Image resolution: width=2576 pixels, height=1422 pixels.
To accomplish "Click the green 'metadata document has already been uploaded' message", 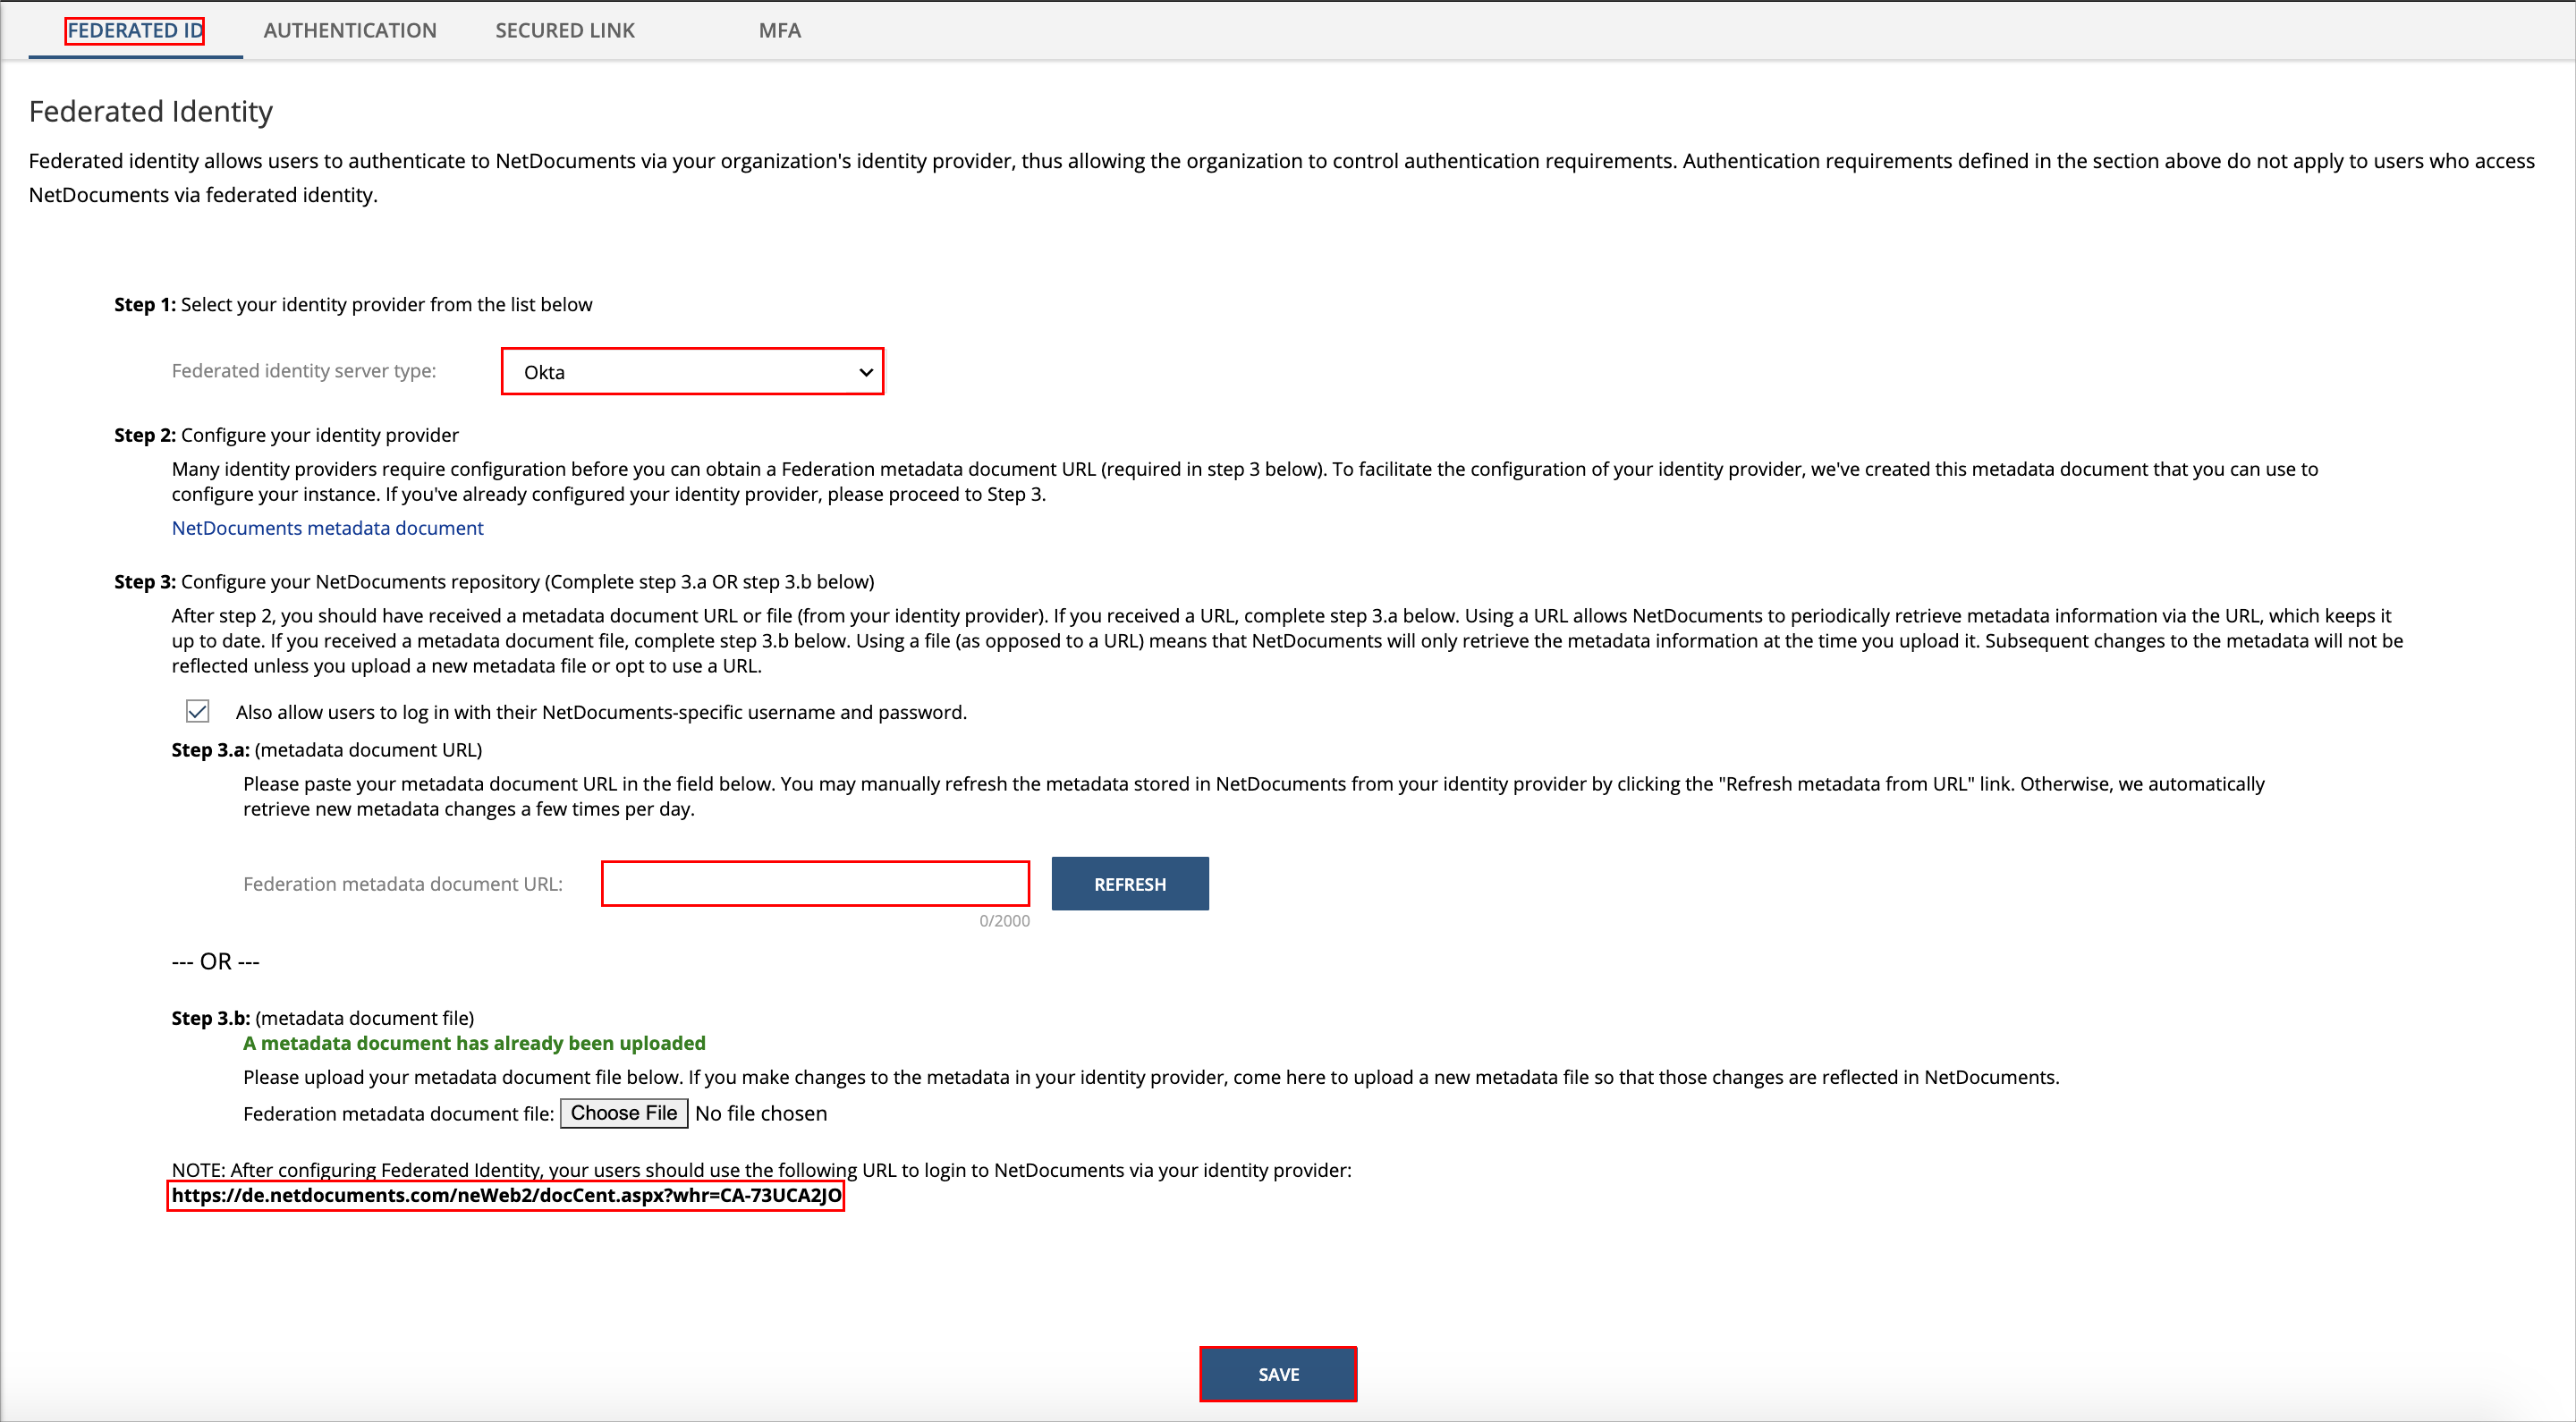I will pos(474,1043).
